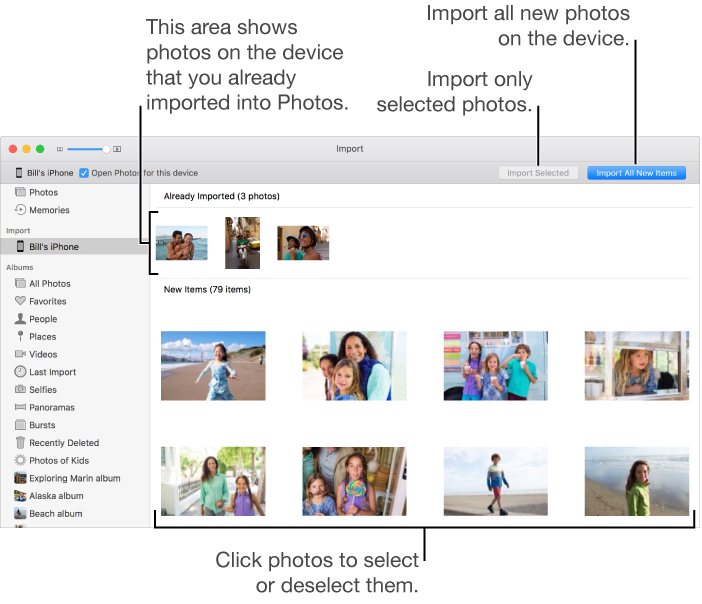Click the Alaska album thumbnail icon
Screen dimensions: 702x604
[20, 496]
